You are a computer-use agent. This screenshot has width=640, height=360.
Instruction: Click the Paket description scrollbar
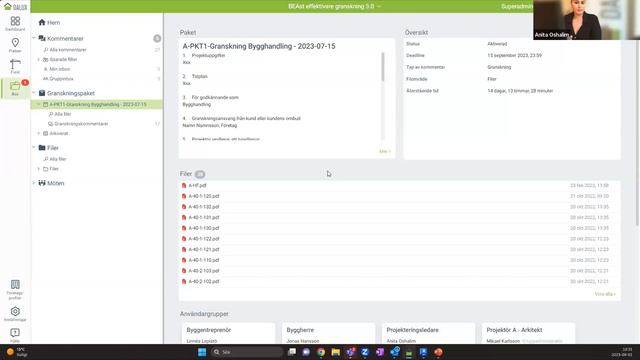pyautogui.click(x=383, y=67)
